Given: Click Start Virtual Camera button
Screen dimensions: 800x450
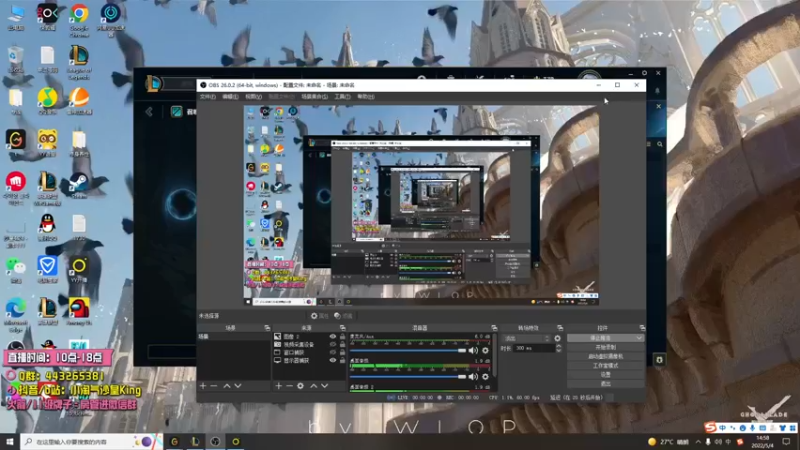Looking at the screenshot, I should (x=606, y=357).
